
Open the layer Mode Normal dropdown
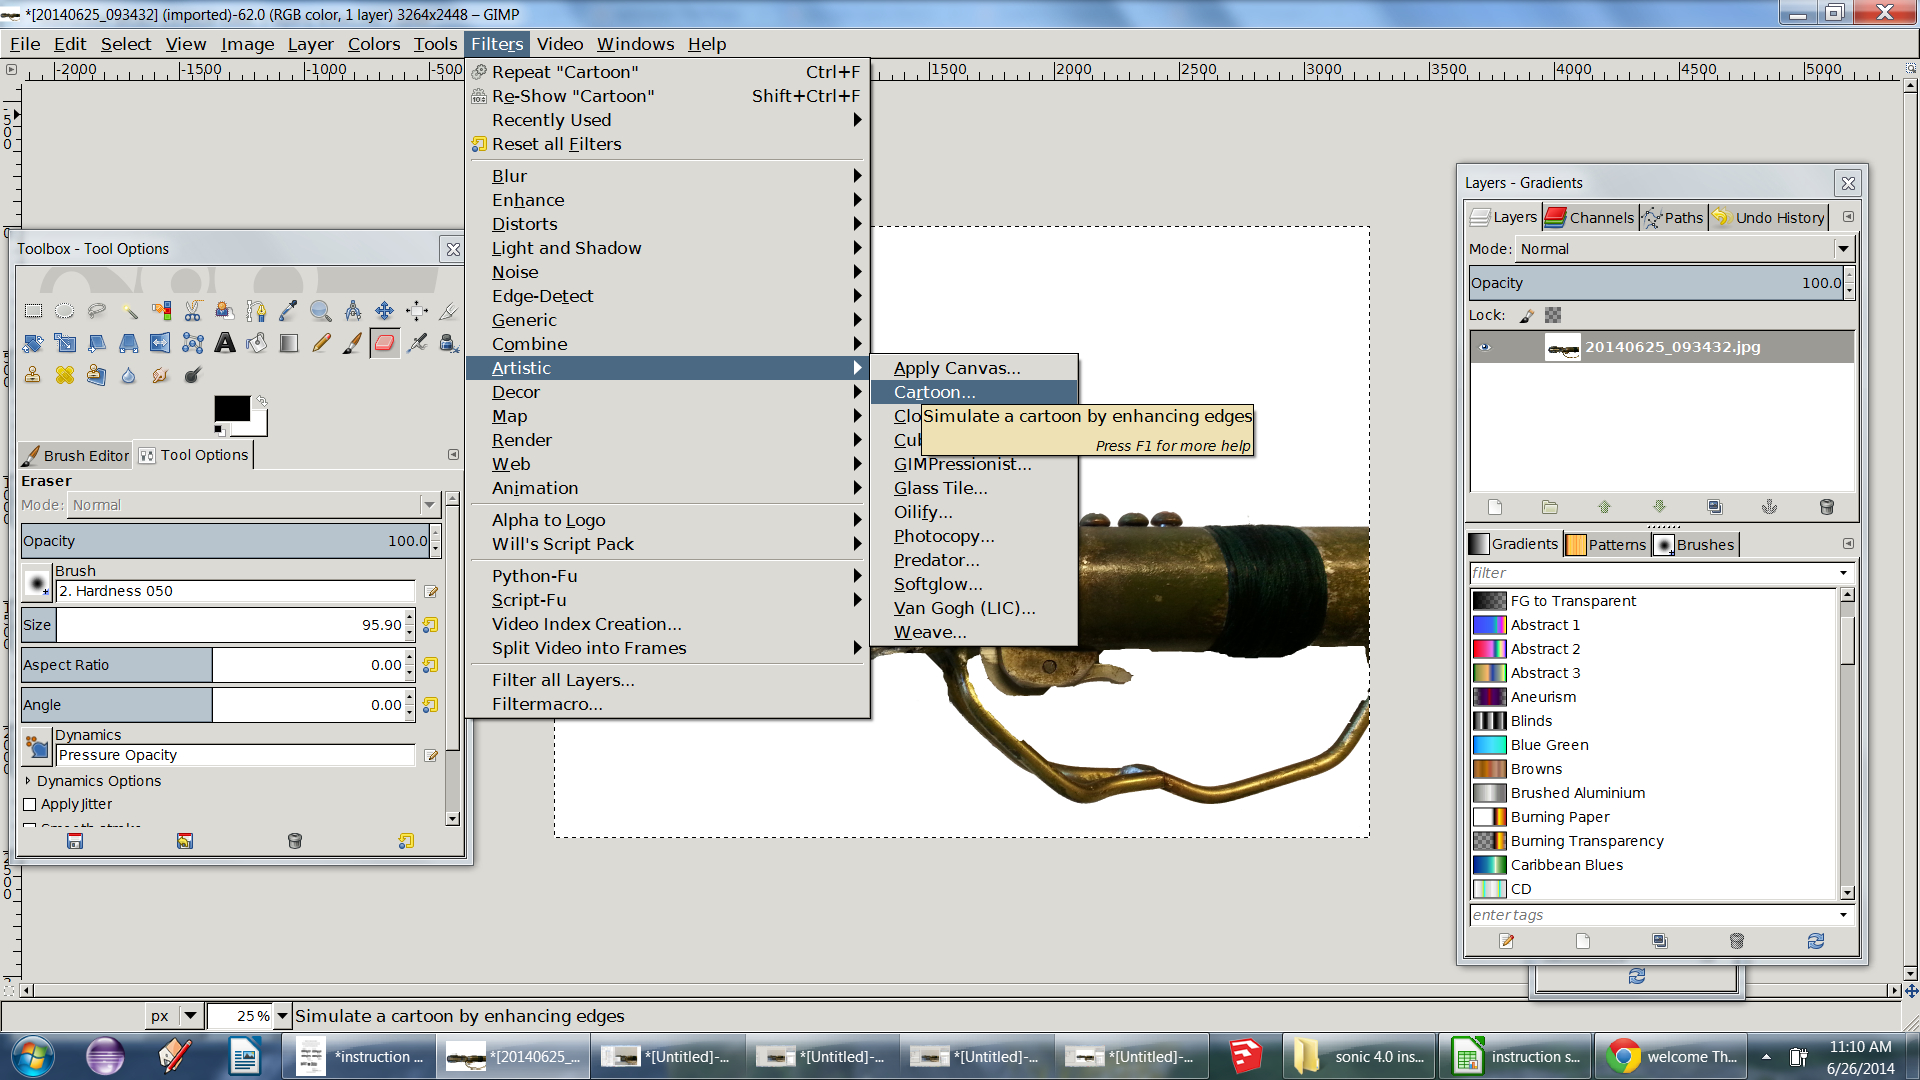pos(1686,249)
